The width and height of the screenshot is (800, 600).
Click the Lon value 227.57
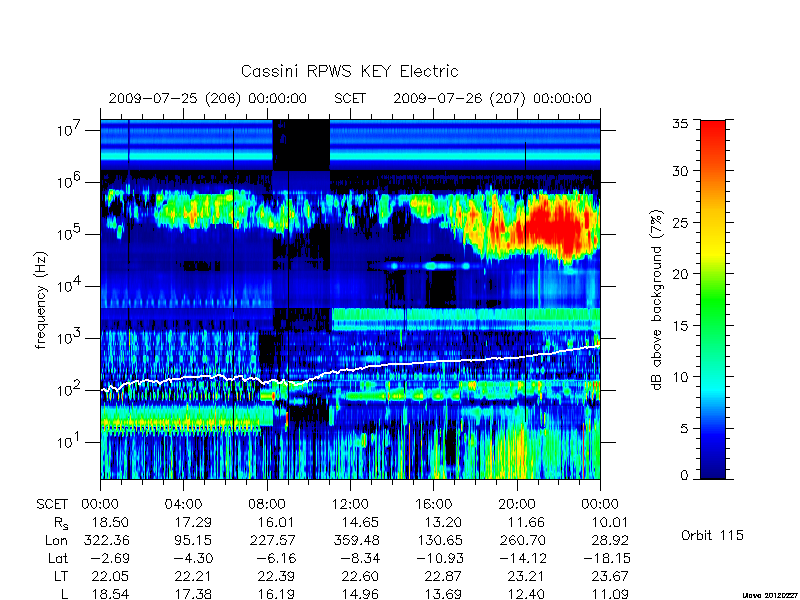click(272, 540)
